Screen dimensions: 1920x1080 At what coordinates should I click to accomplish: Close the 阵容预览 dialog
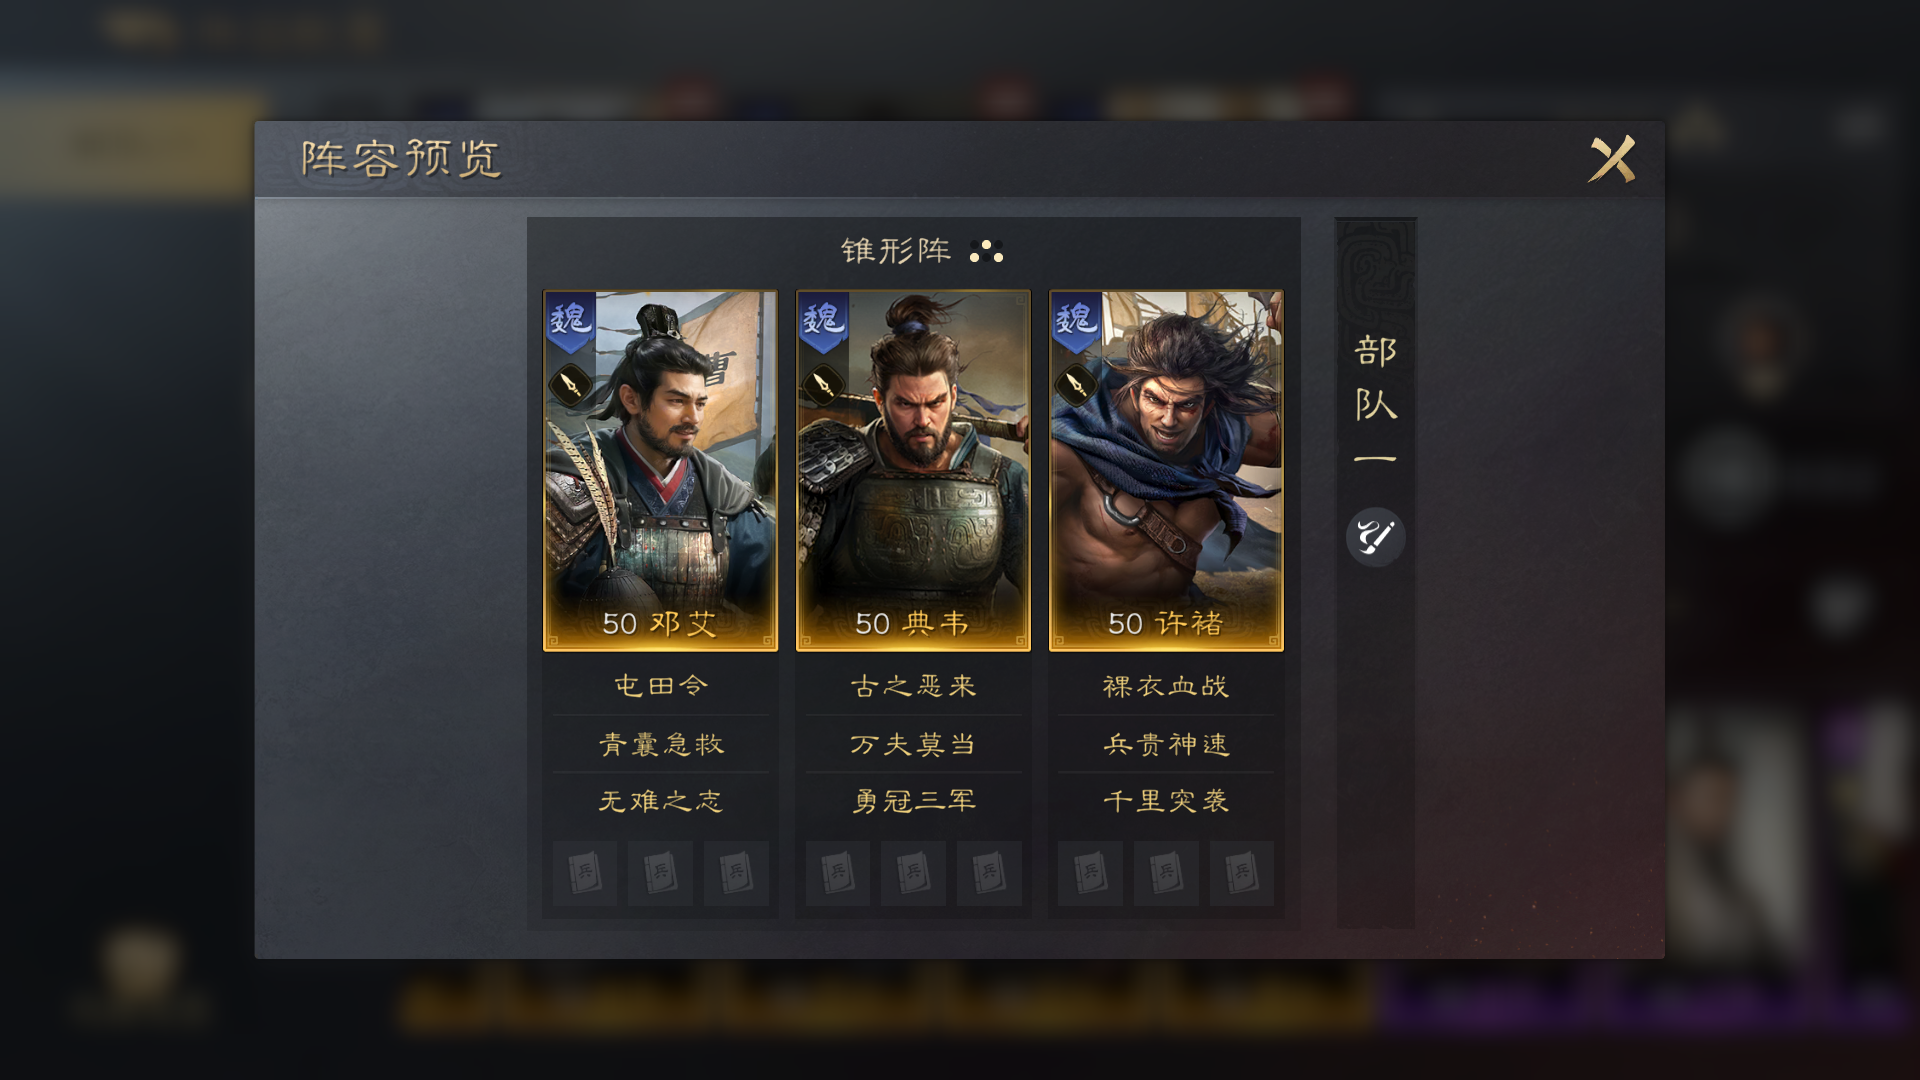pos(1612,159)
